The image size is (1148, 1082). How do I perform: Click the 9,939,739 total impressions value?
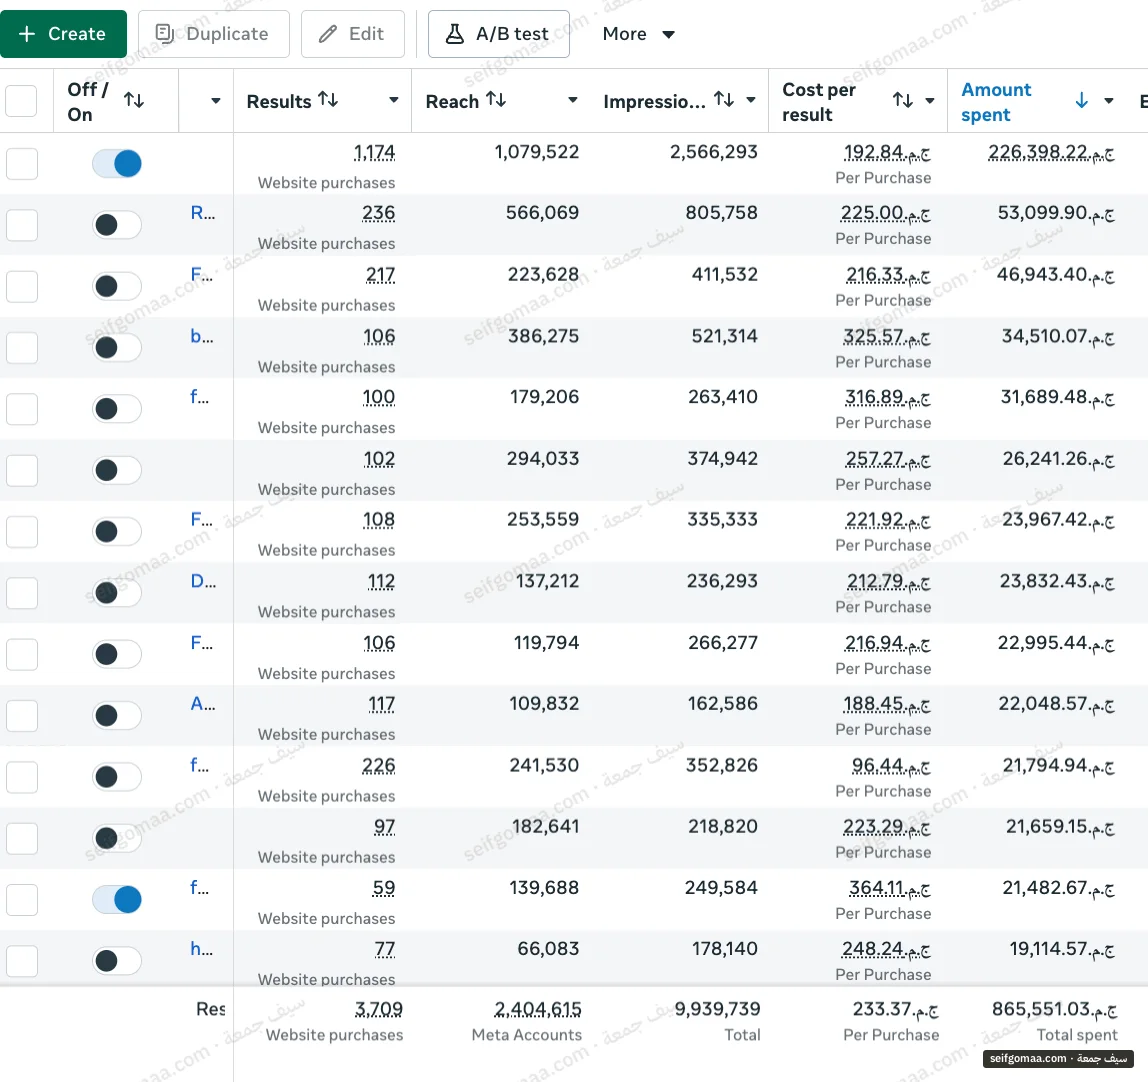[718, 1010]
